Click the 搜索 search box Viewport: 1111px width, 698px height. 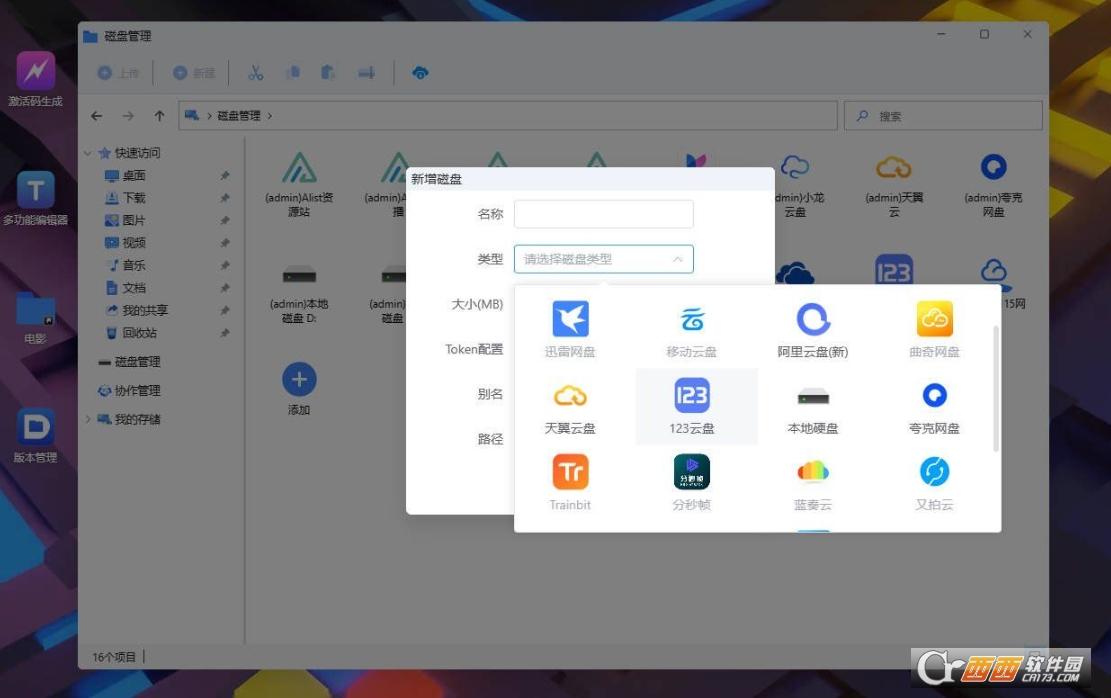(x=943, y=116)
